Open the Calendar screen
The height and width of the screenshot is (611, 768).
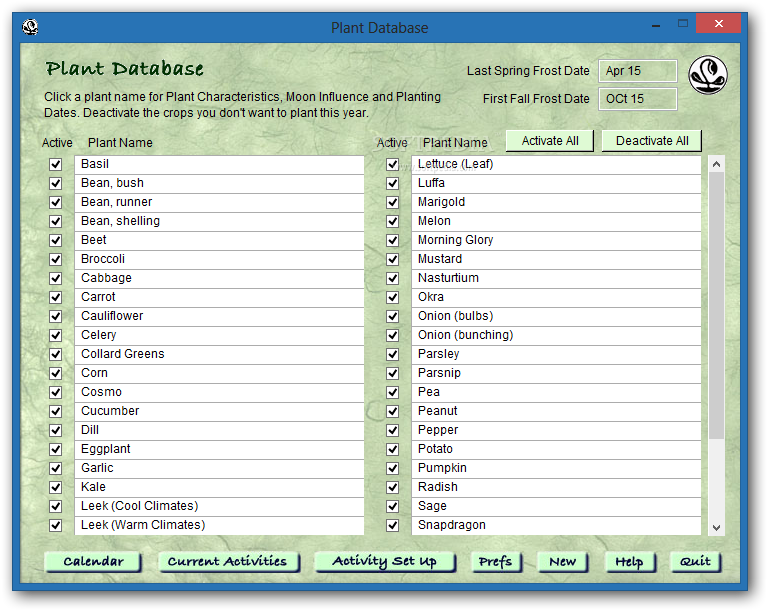click(x=93, y=562)
